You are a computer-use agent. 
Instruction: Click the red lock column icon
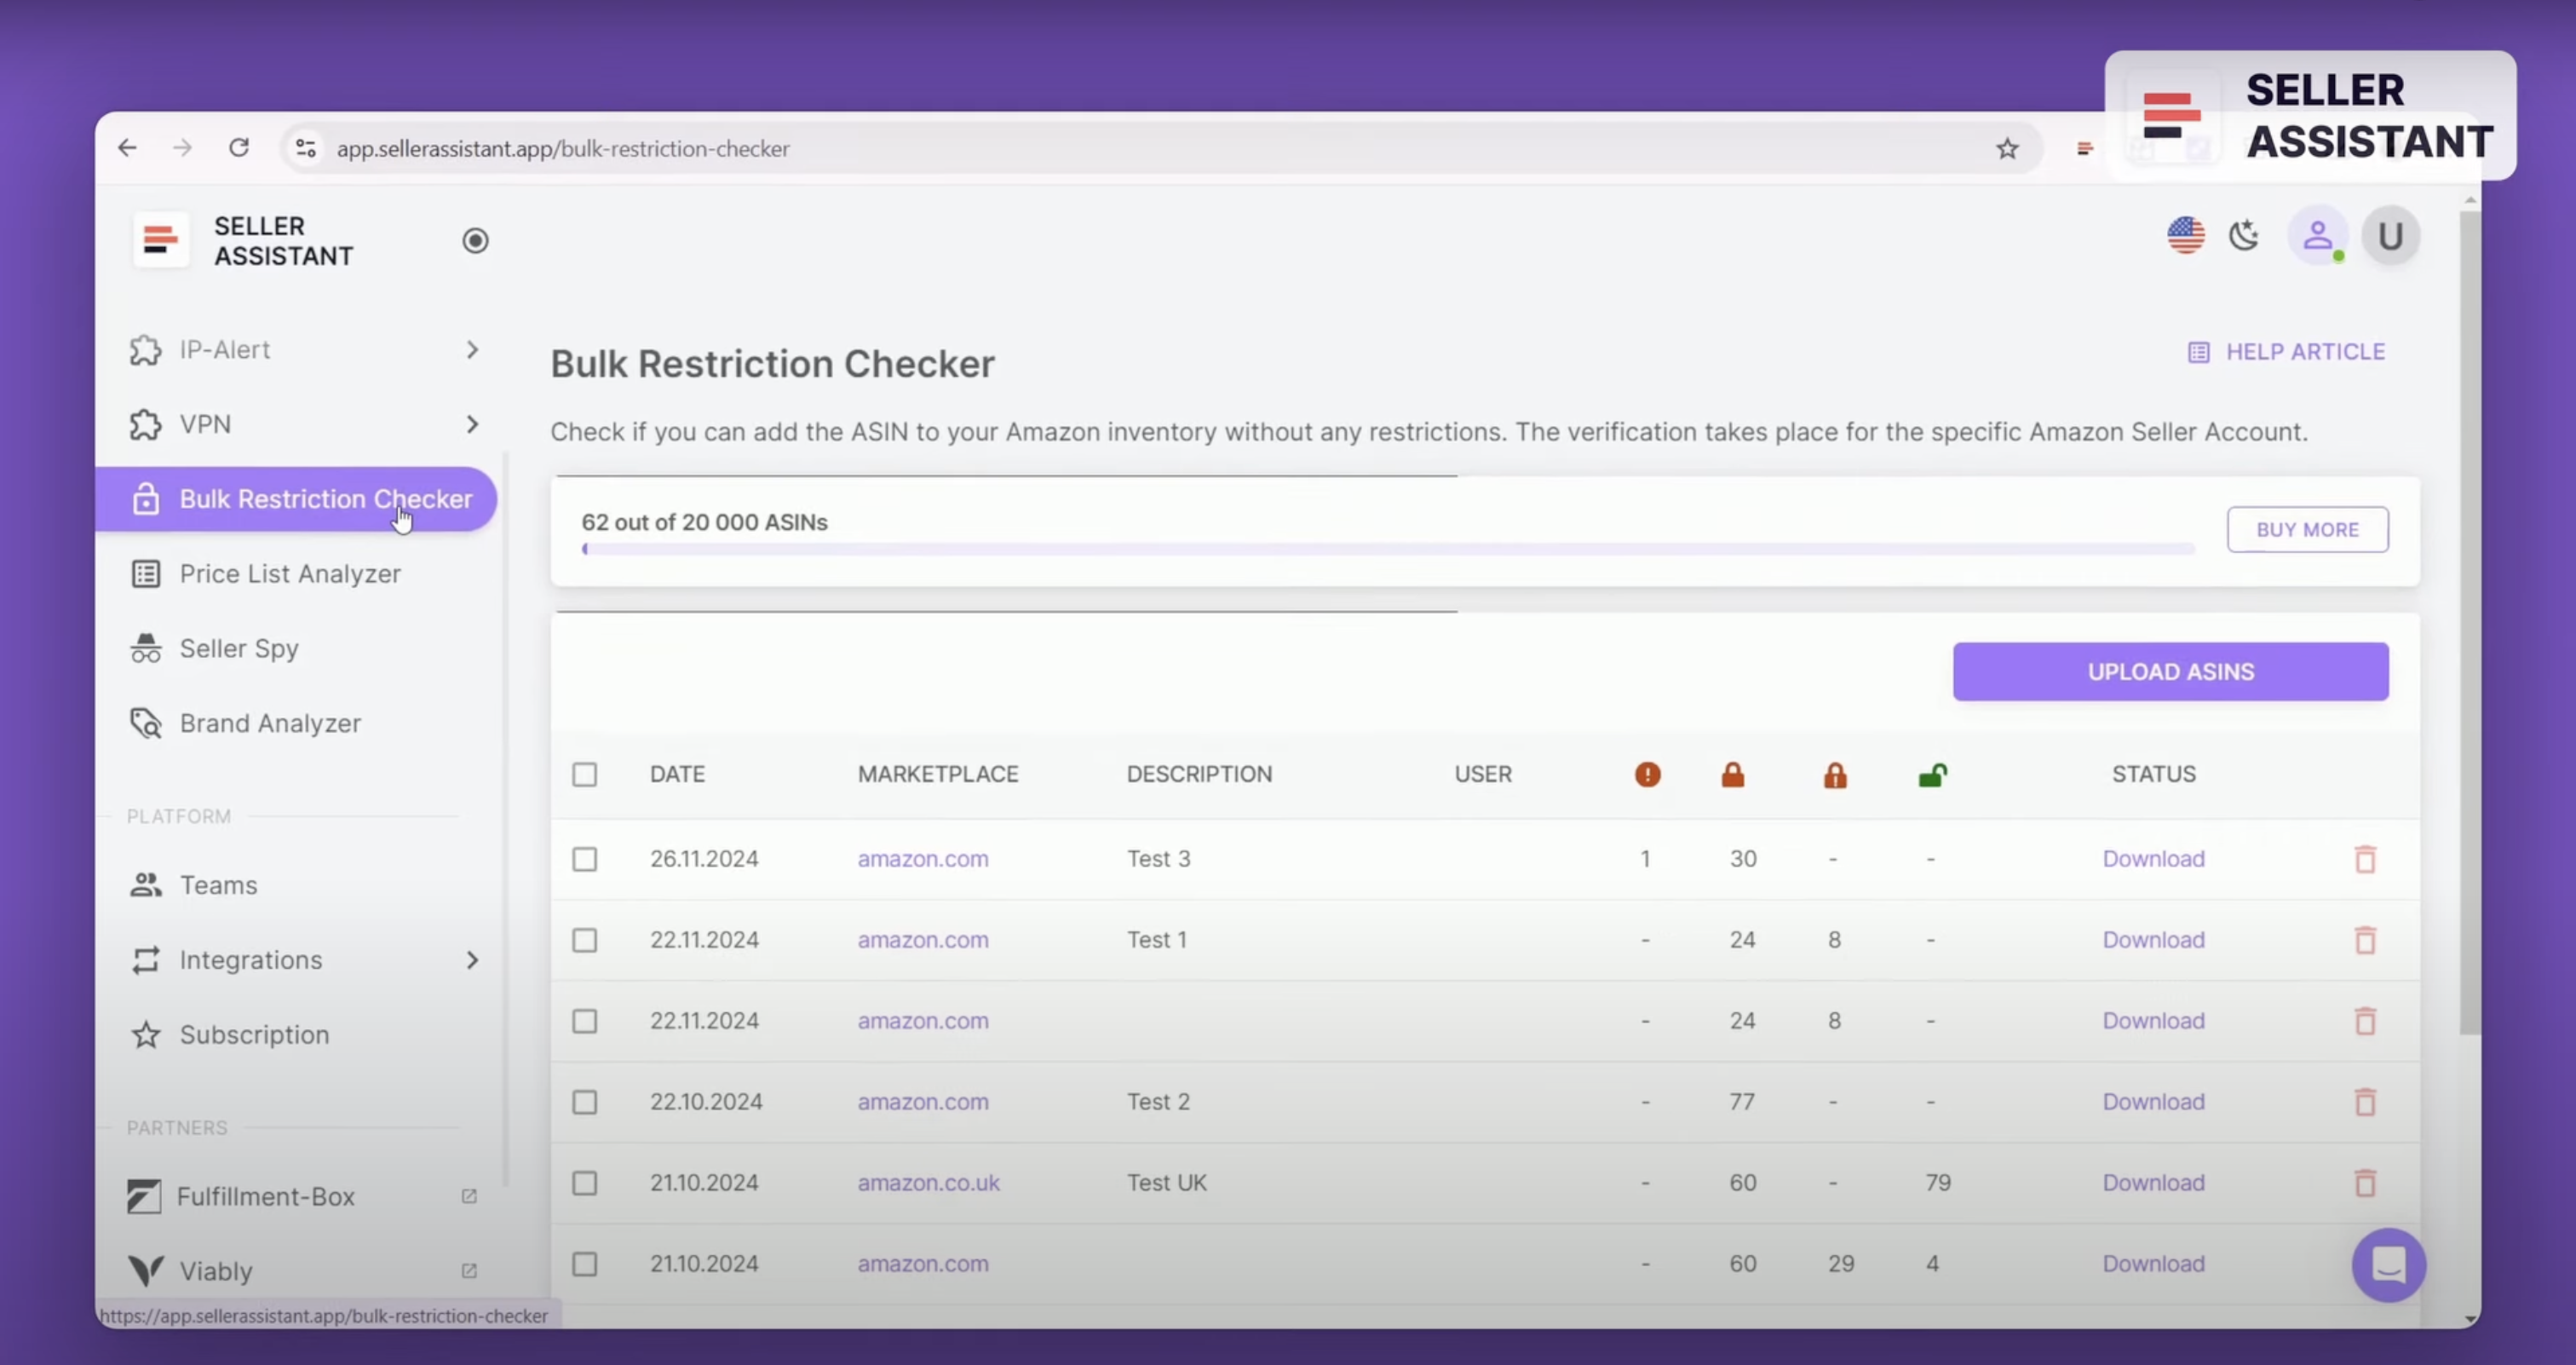1733,774
